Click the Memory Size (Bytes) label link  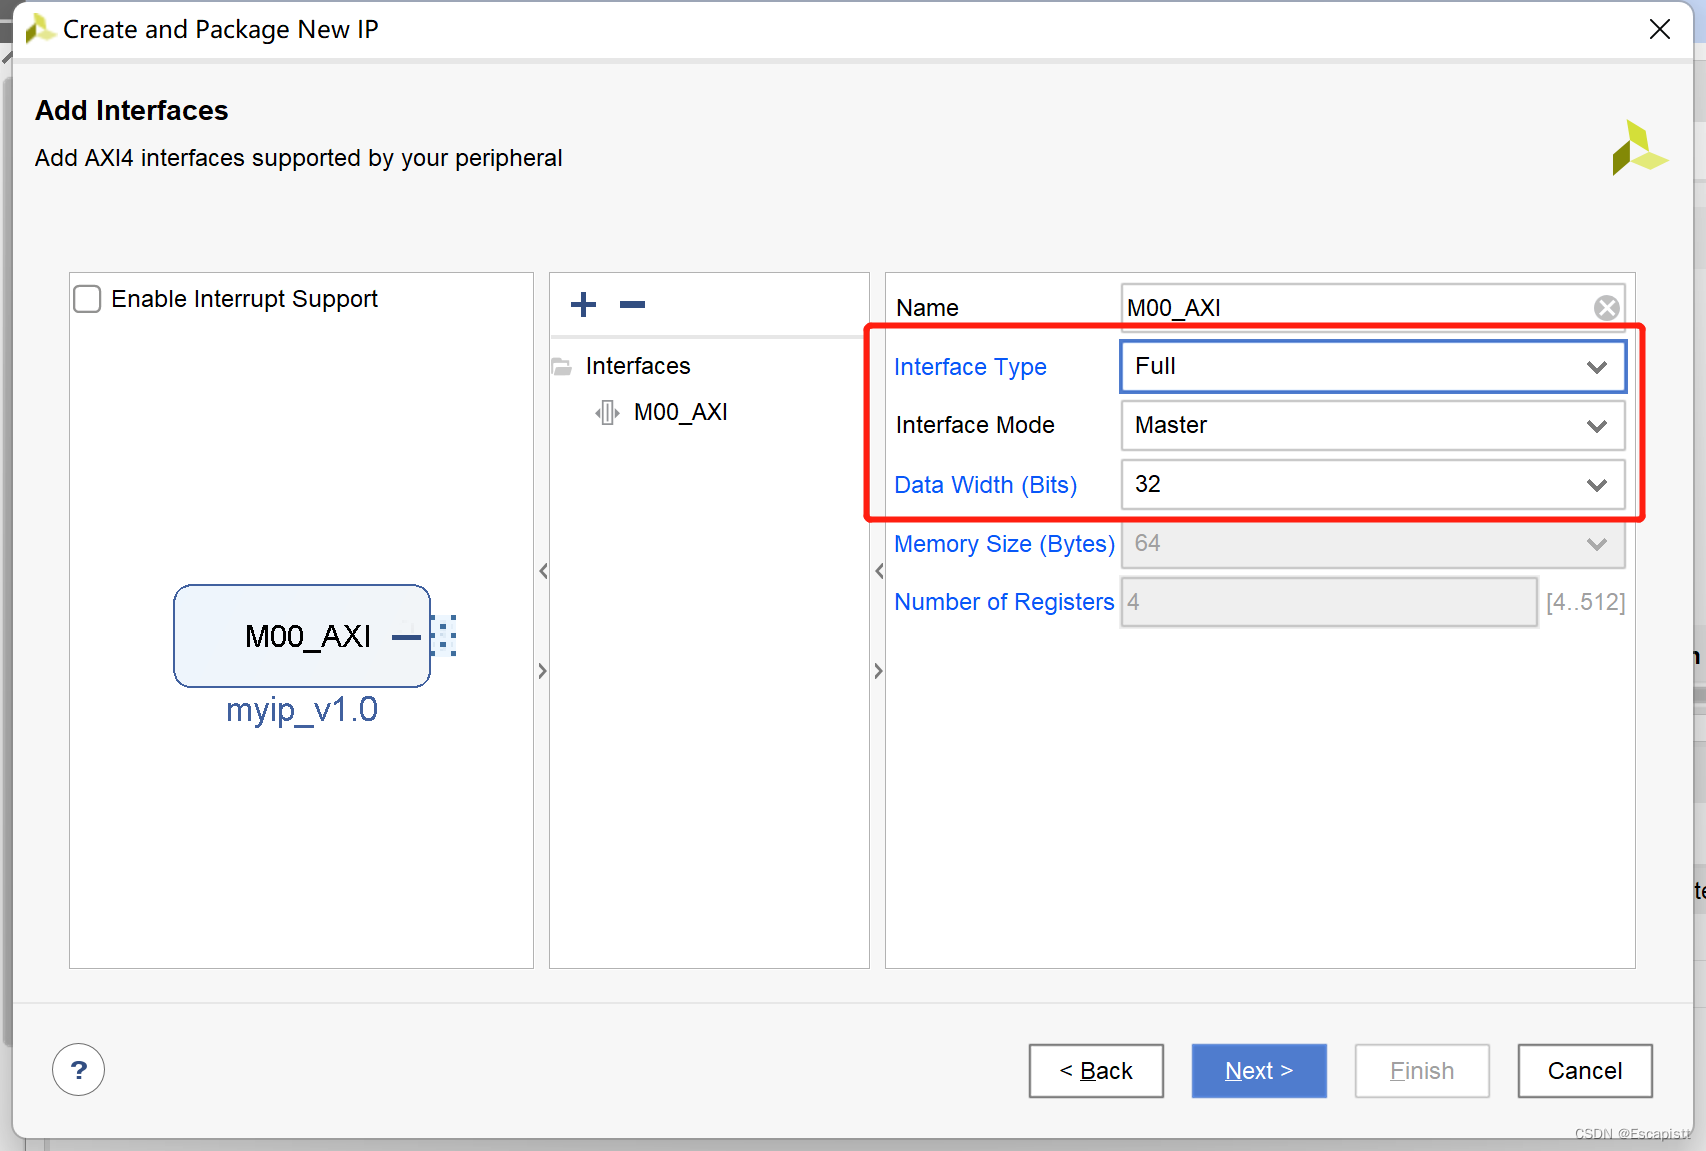point(1004,544)
